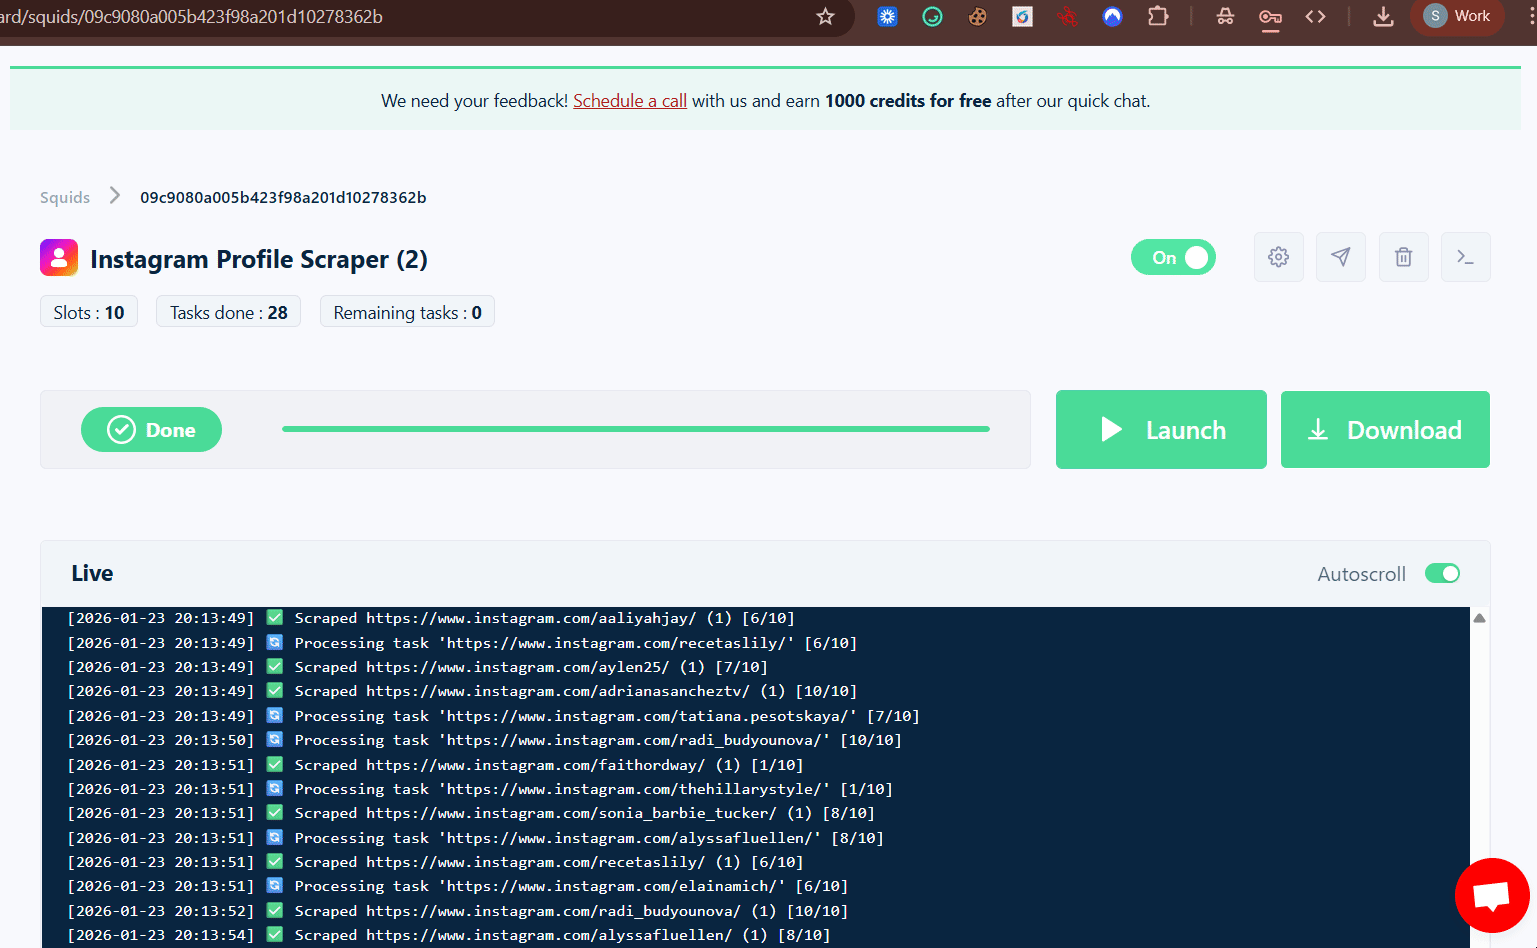Click the cookie-shaped extension icon

pos(977,16)
